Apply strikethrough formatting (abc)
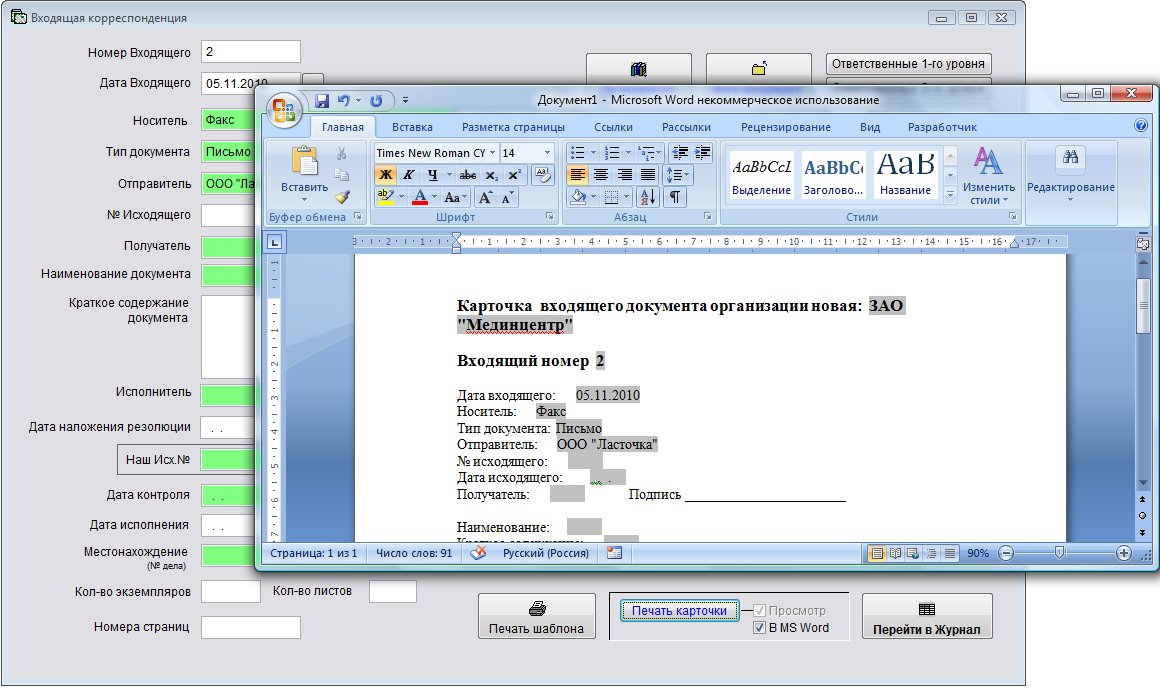Screen dimensions: 1160x688 (468, 175)
